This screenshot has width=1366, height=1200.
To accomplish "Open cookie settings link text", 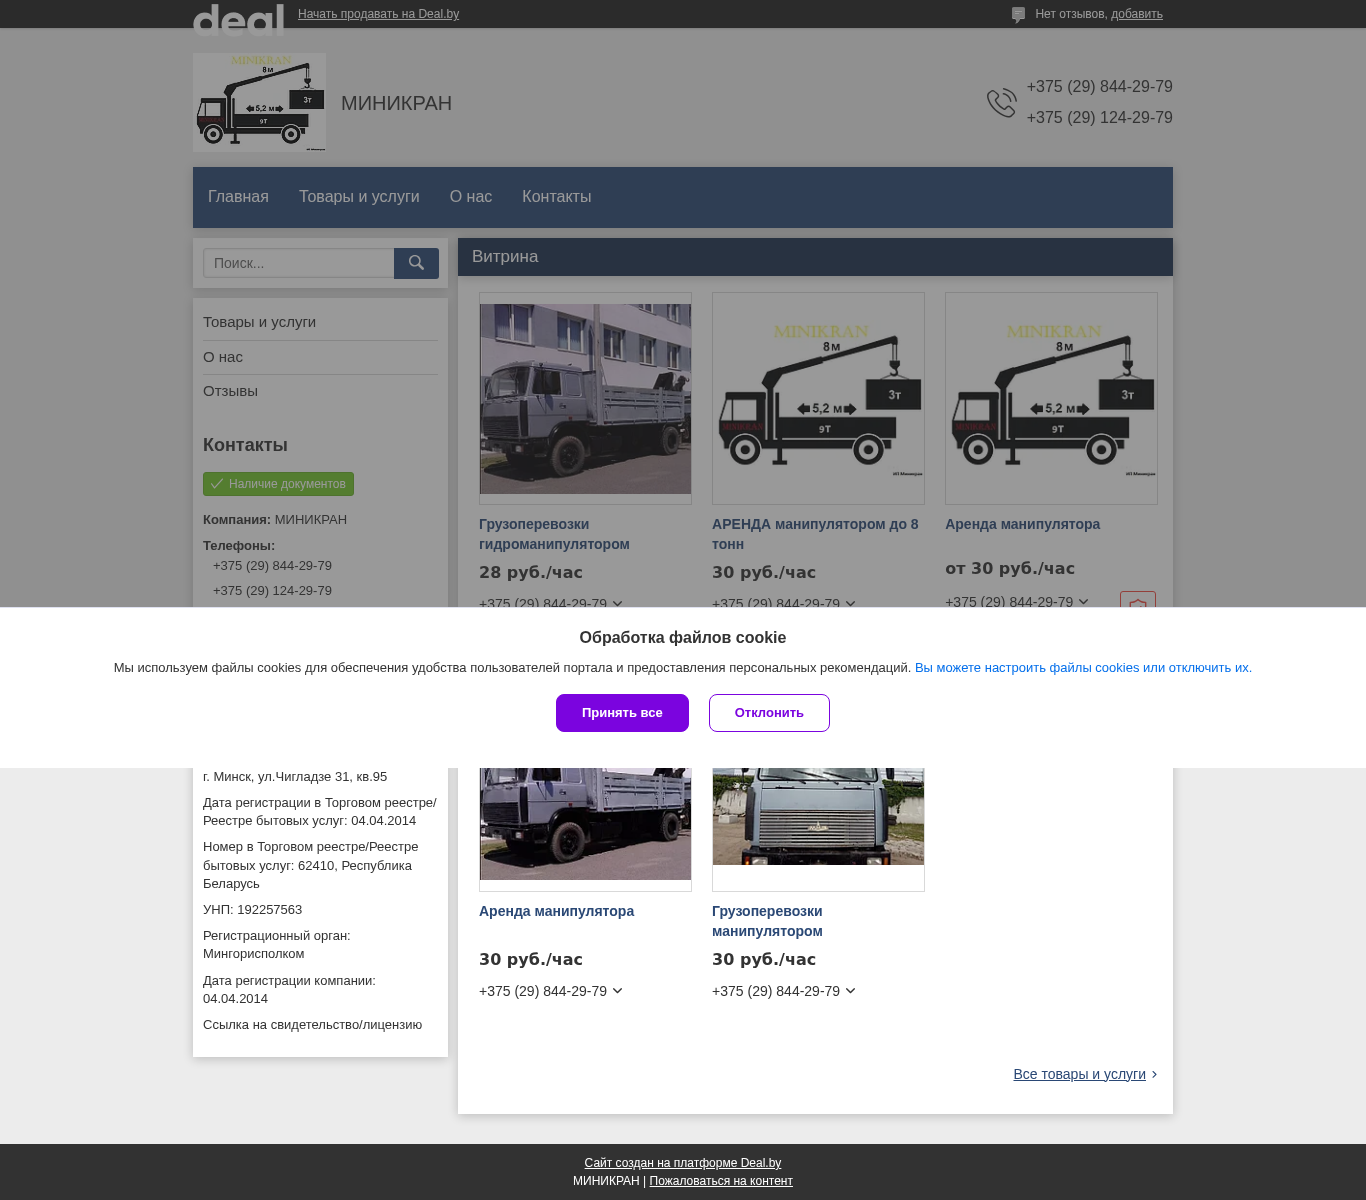I will [x=1083, y=668].
